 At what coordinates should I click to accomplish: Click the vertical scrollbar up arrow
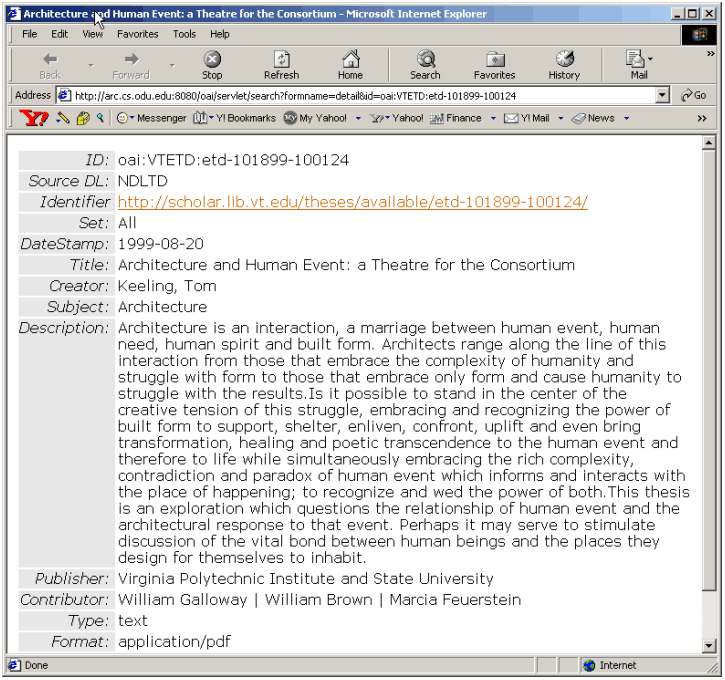click(709, 143)
